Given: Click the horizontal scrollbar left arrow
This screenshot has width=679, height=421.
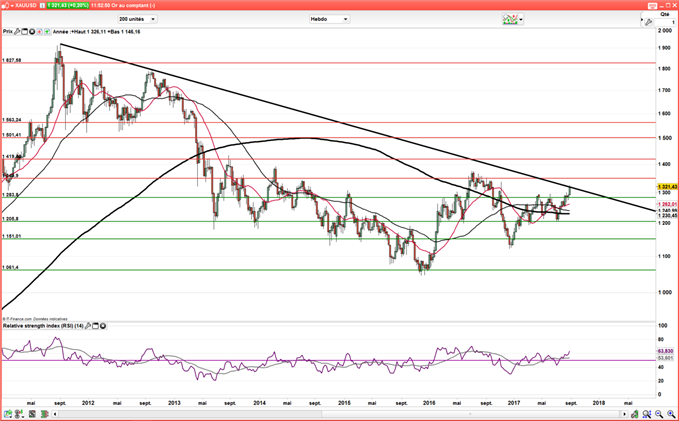Looking at the screenshot, I should pyautogui.click(x=55, y=414).
